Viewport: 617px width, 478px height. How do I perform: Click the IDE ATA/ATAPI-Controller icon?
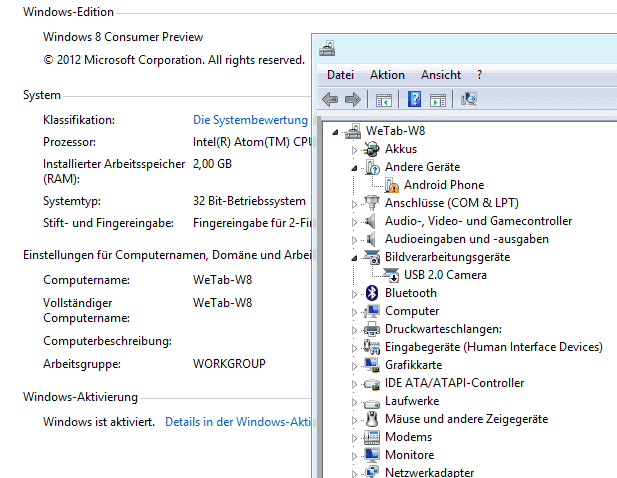tap(372, 383)
